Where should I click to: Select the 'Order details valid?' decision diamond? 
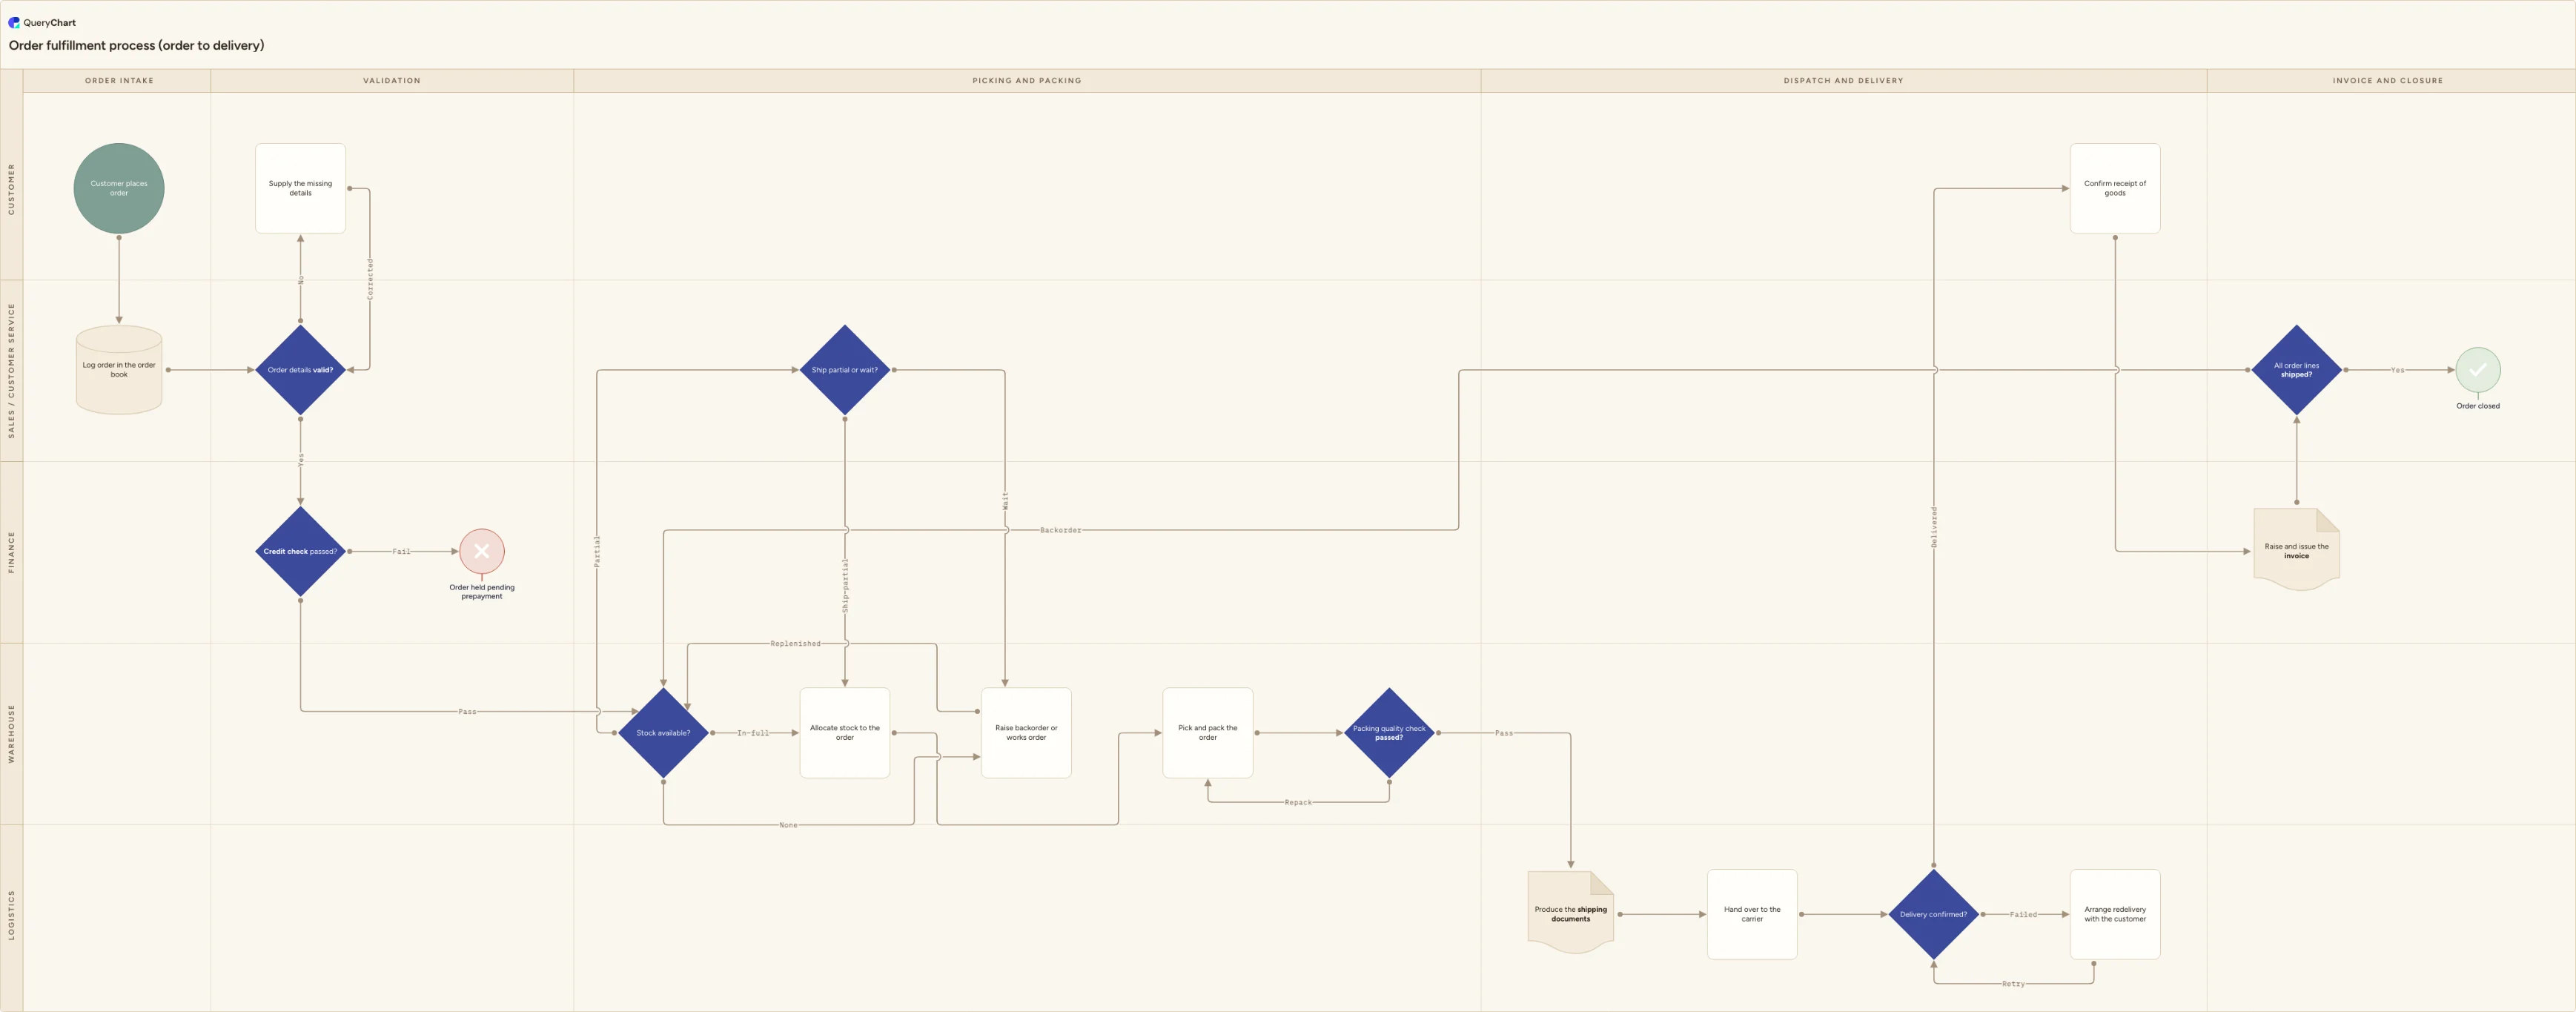tap(300, 370)
